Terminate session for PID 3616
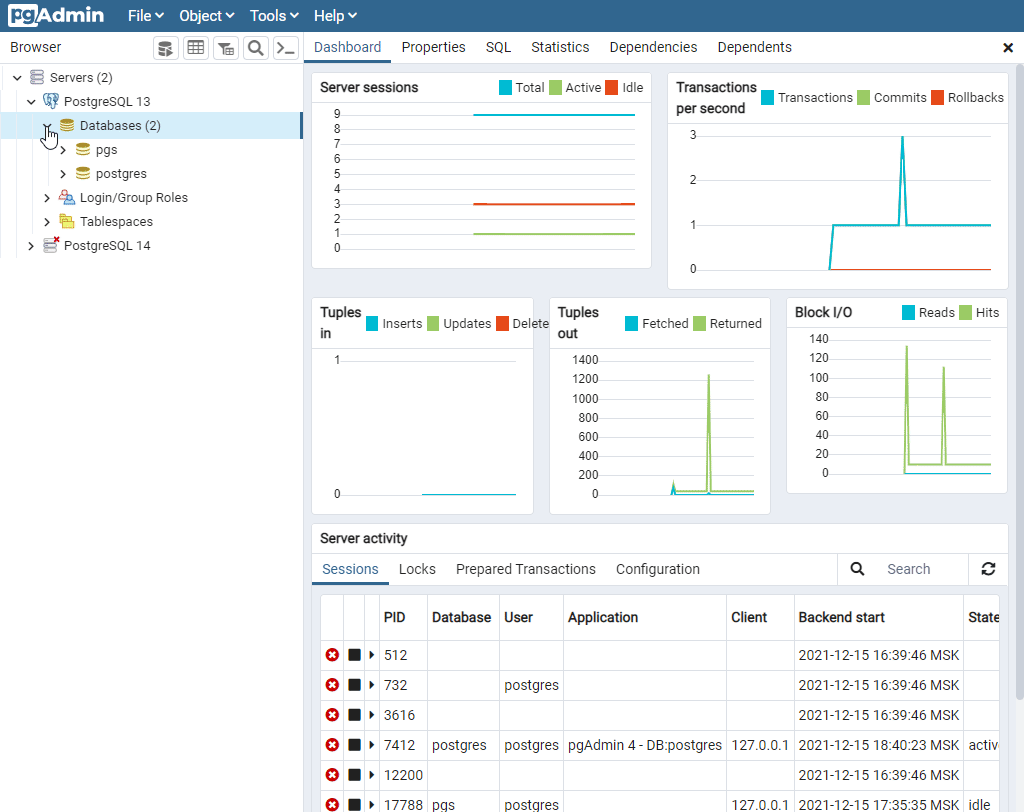The height and width of the screenshot is (812, 1024). pyautogui.click(x=332, y=715)
